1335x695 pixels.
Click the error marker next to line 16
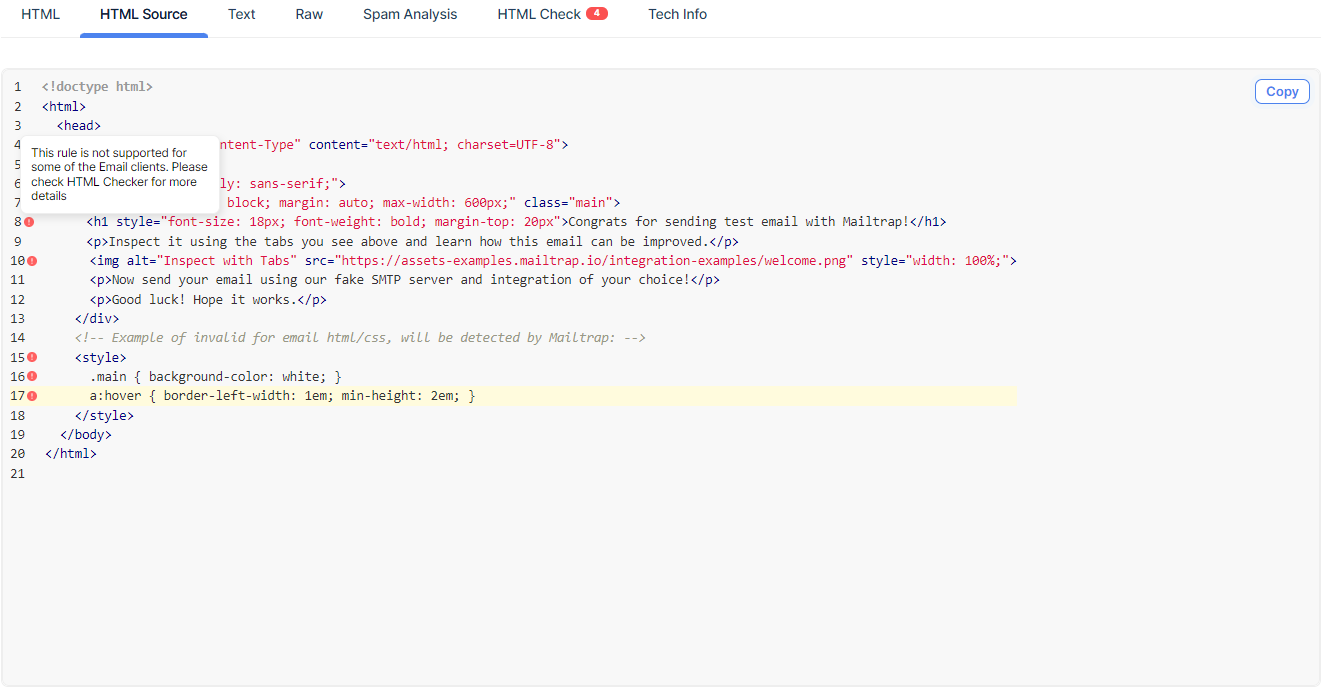[32, 377]
